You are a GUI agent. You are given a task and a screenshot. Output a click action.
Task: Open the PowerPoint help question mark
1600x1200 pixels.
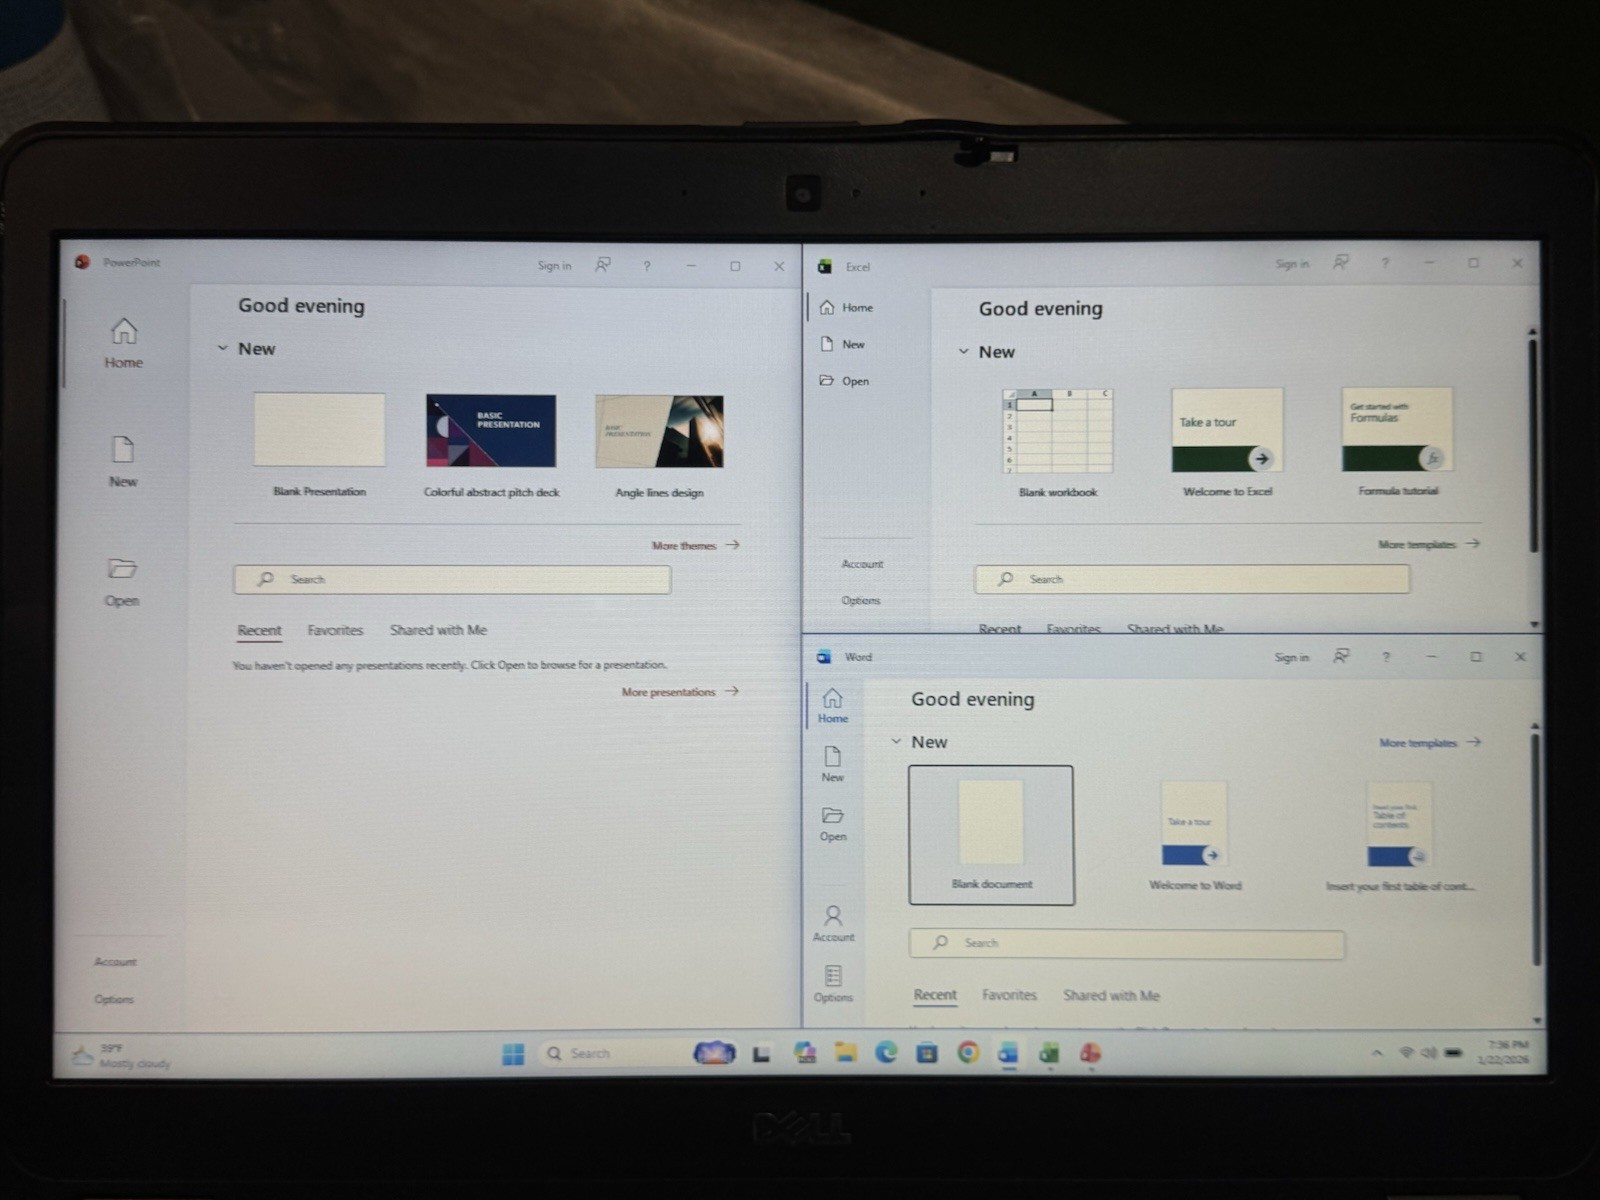(x=647, y=266)
